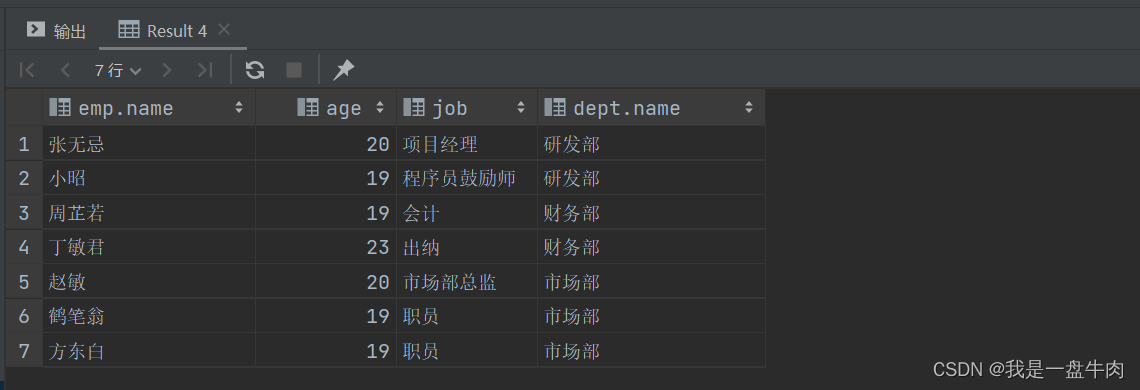Close the Result 4 tab
The image size is (1140, 390).
pyautogui.click(x=224, y=29)
